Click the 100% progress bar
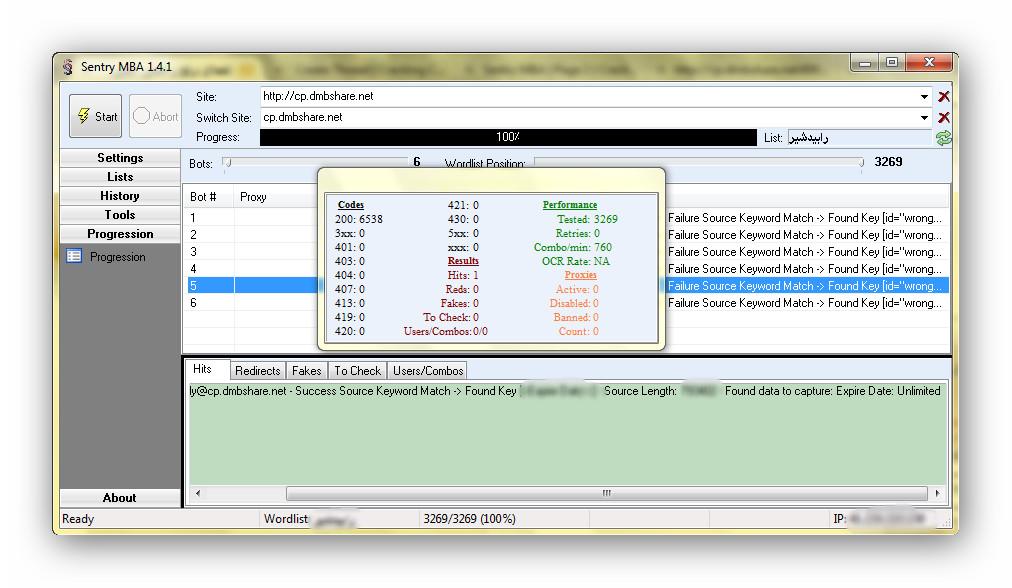This screenshot has width=1012, height=588. [508, 137]
